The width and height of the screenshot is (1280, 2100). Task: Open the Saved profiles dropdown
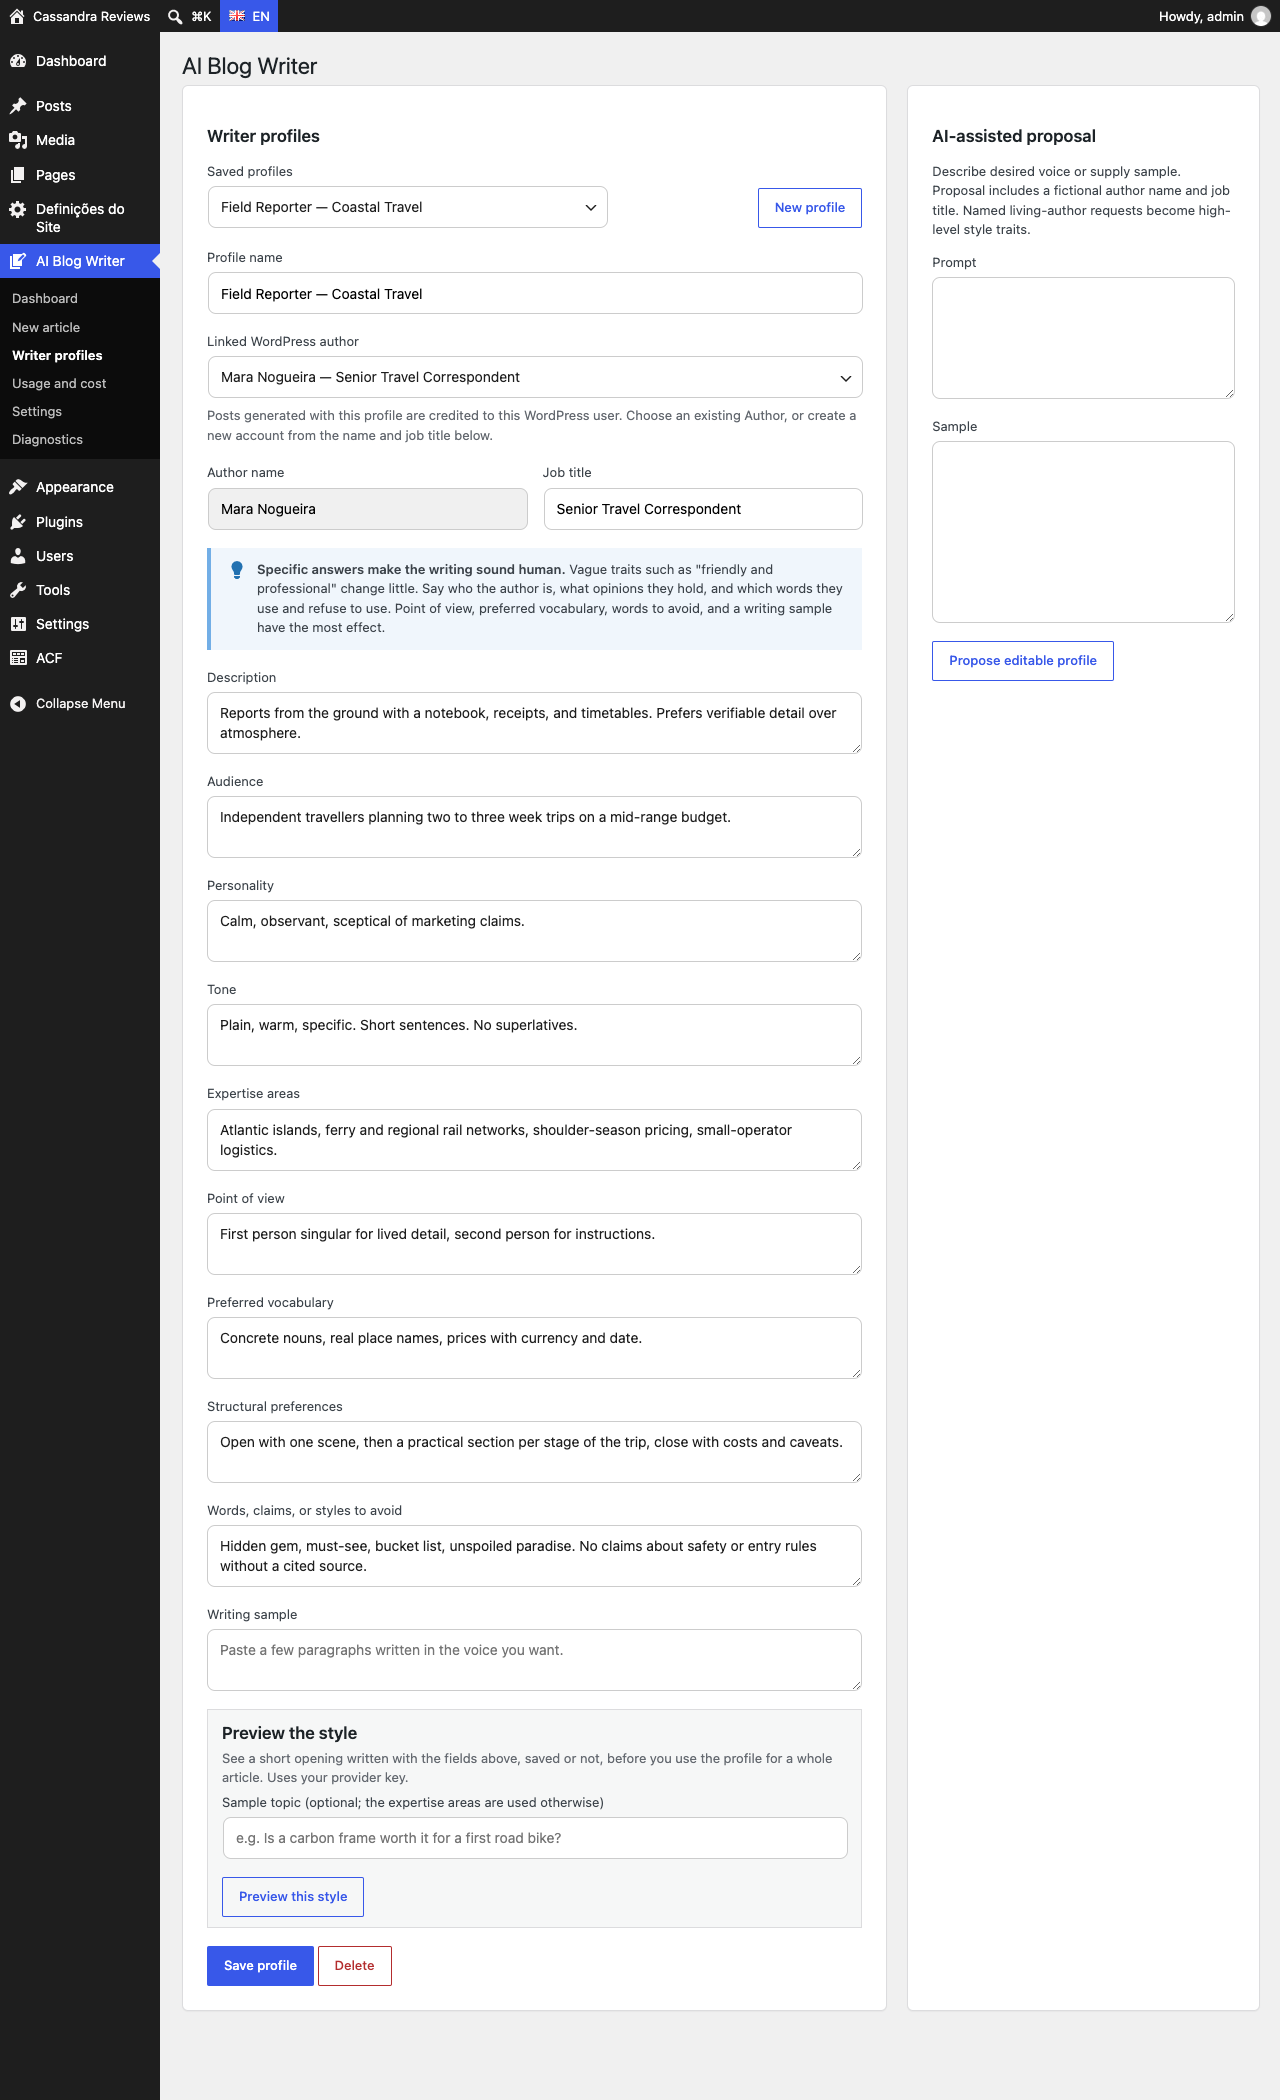click(x=407, y=207)
